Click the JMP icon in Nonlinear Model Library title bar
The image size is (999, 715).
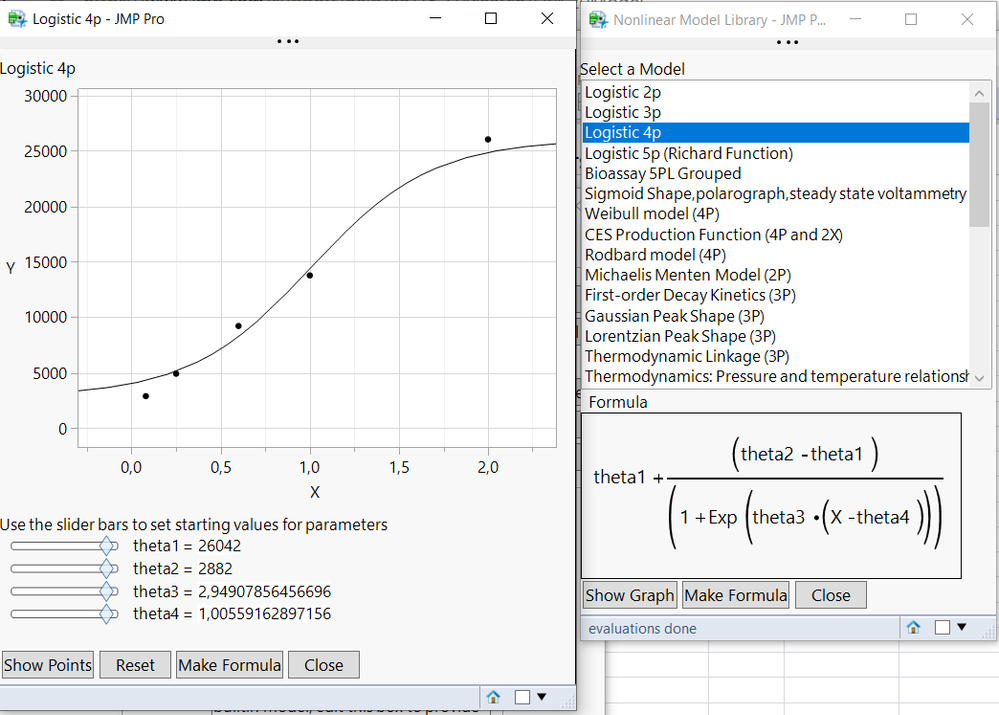pyautogui.click(x=598, y=20)
